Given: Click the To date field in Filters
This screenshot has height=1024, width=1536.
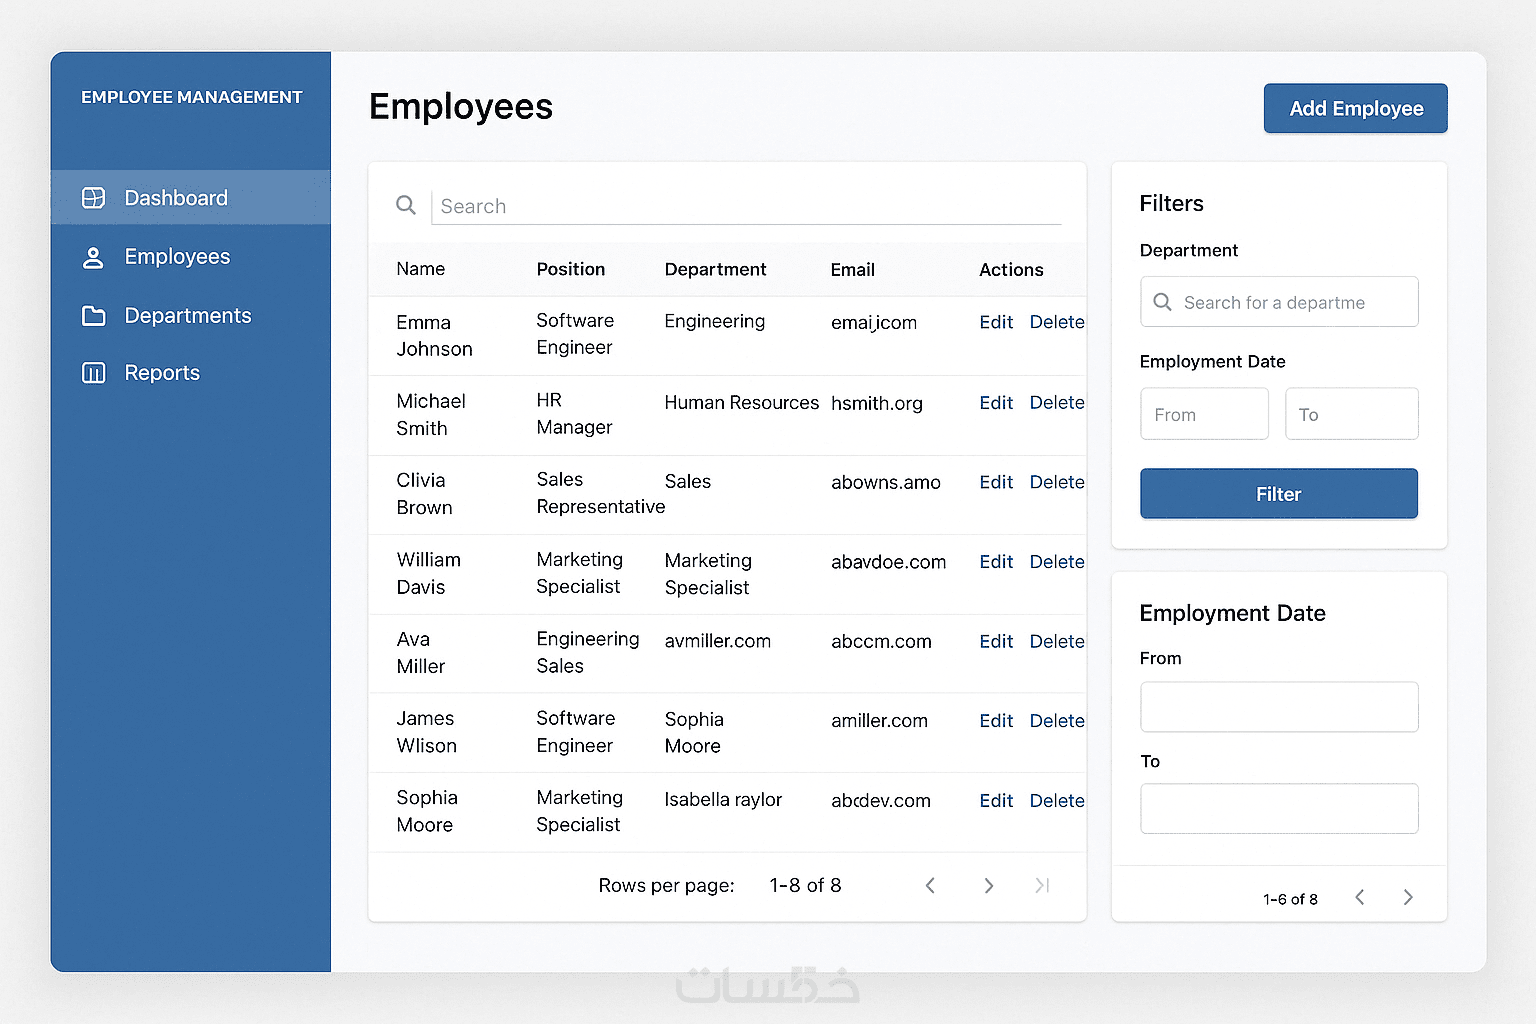Looking at the screenshot, I should click(1351, 414).
